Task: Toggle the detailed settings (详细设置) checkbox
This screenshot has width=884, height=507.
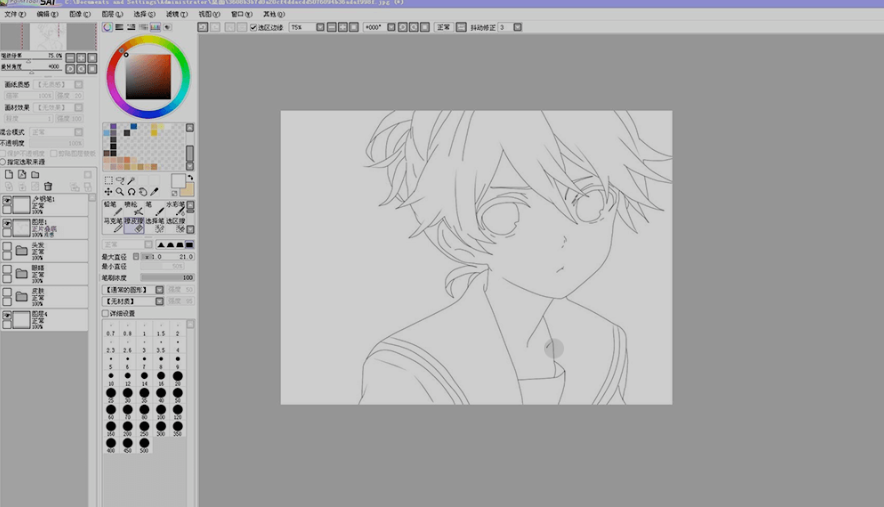Action: (105, 314)
